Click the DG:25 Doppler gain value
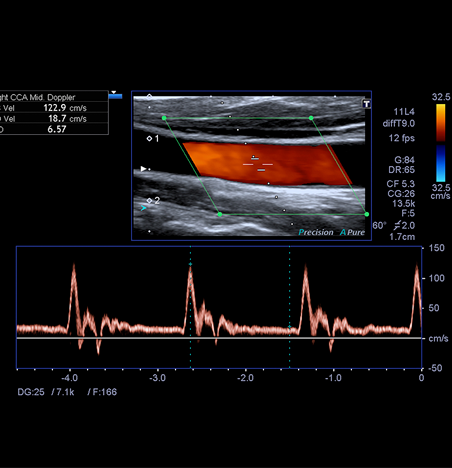452x468 pixels. (x=31, y=392)
